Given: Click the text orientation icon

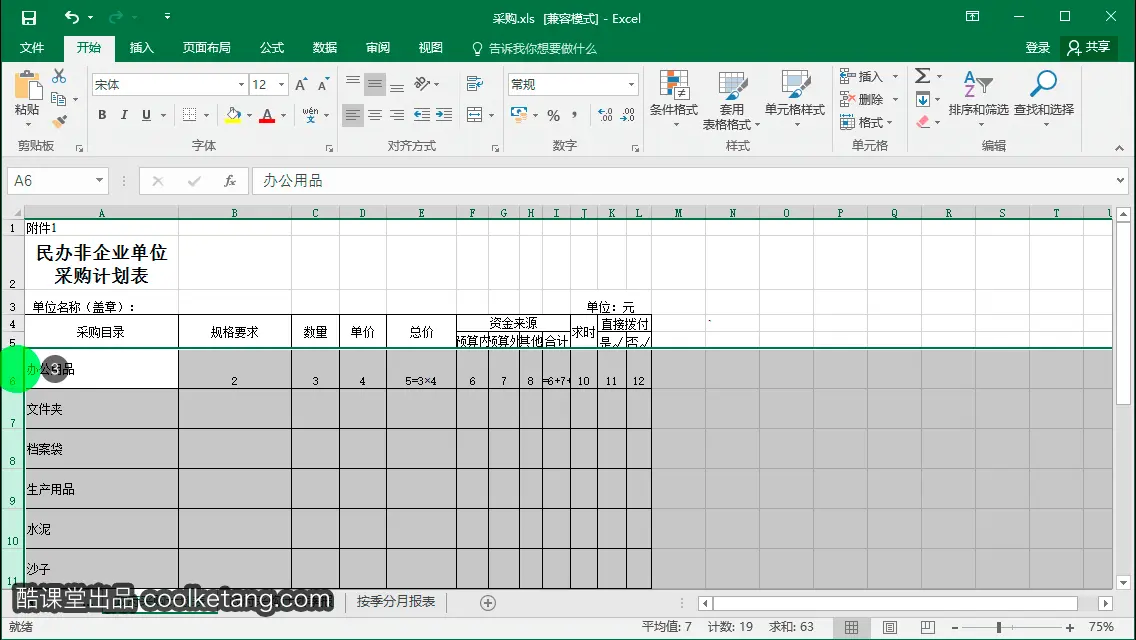Looking at the screenshot, I should [x=422, y=84].
